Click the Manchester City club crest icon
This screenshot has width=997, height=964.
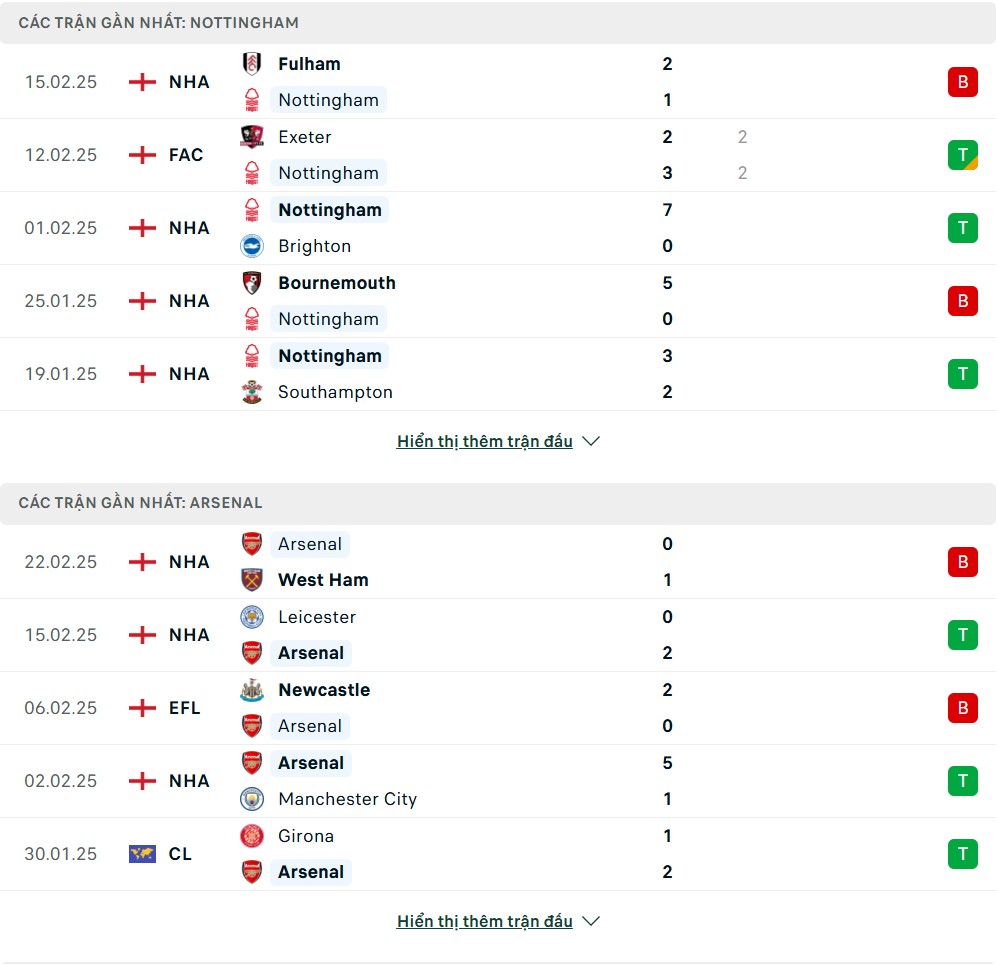pos(252,799)
